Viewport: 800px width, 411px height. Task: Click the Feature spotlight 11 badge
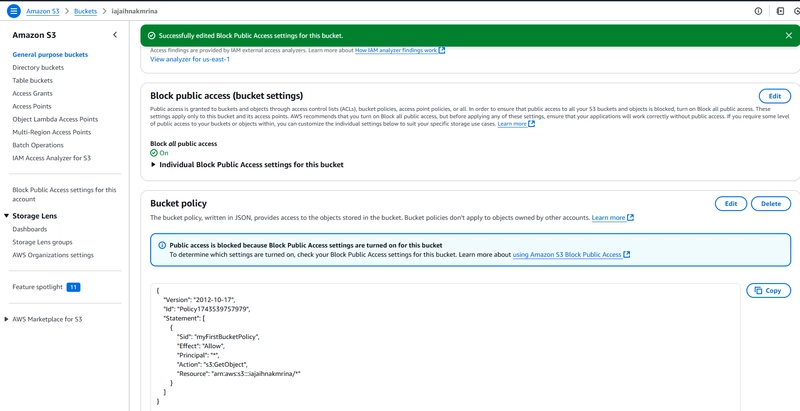[73, 287]
